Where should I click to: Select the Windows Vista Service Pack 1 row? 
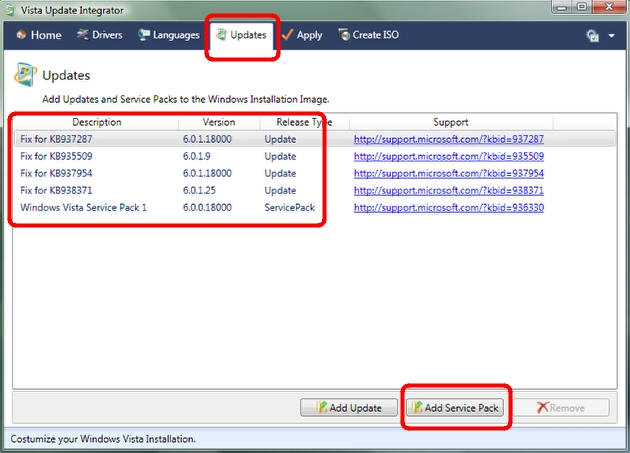tap(315, 208)
